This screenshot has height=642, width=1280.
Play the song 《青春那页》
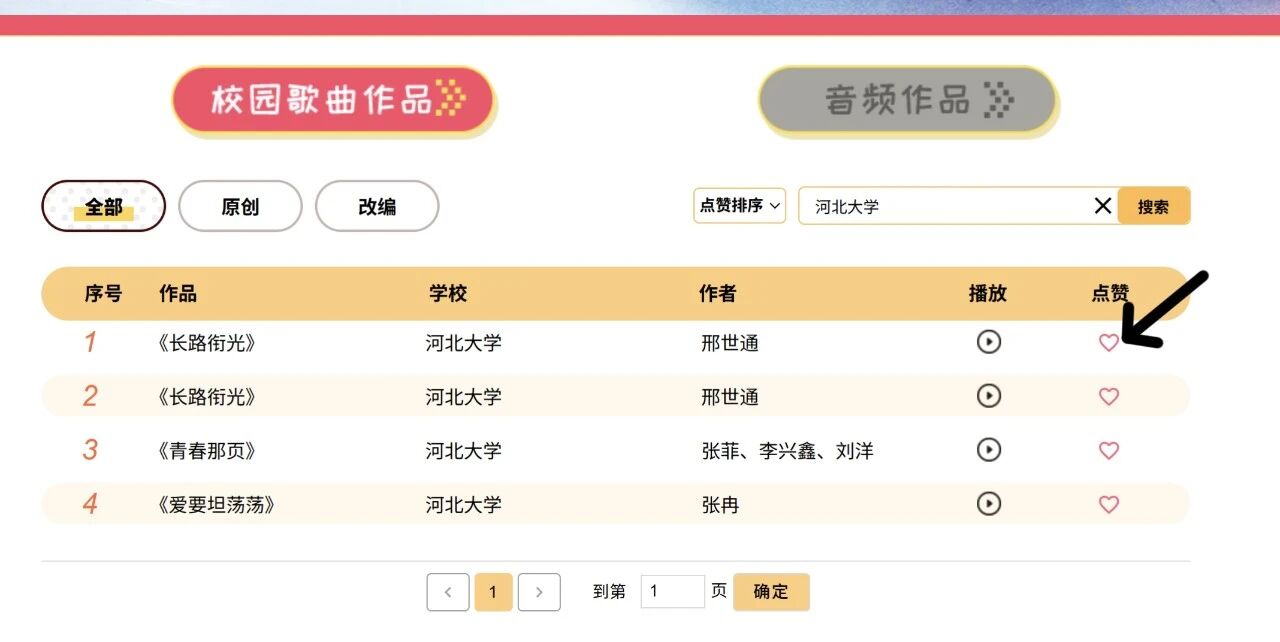(x=988, y=450)
